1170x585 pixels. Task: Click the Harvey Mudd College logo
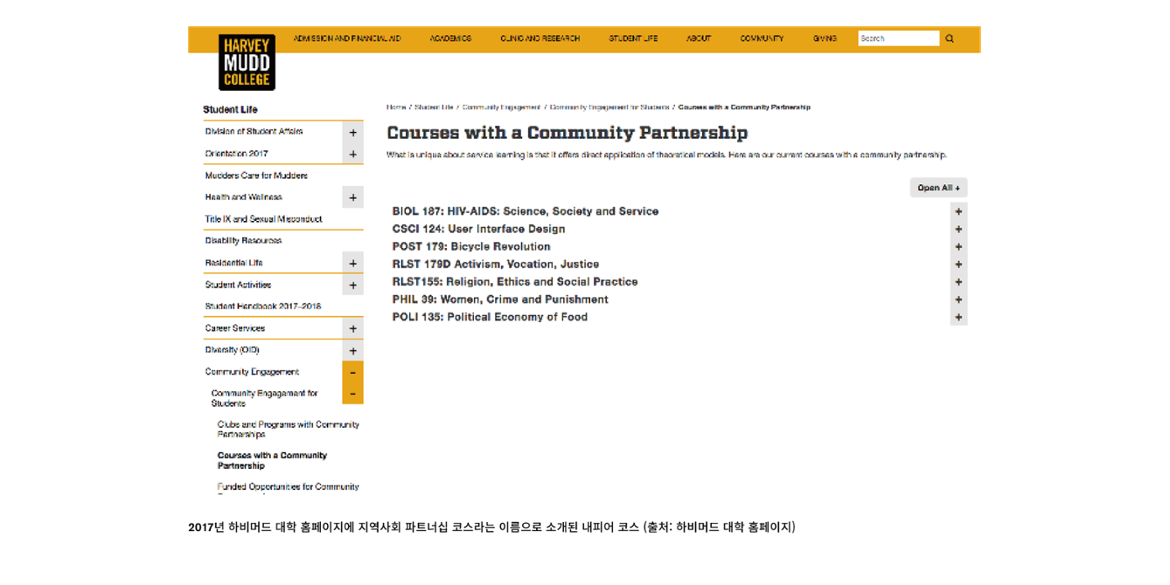pos(246,62)
